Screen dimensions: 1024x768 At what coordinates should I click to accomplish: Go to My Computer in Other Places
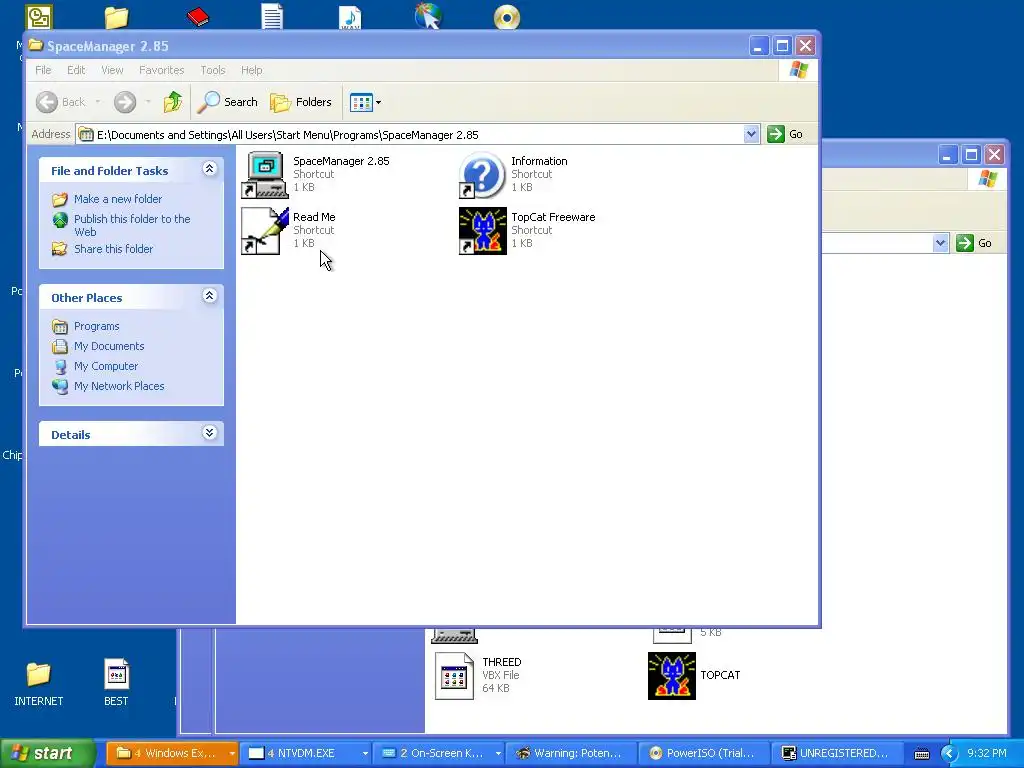[106, 366]
